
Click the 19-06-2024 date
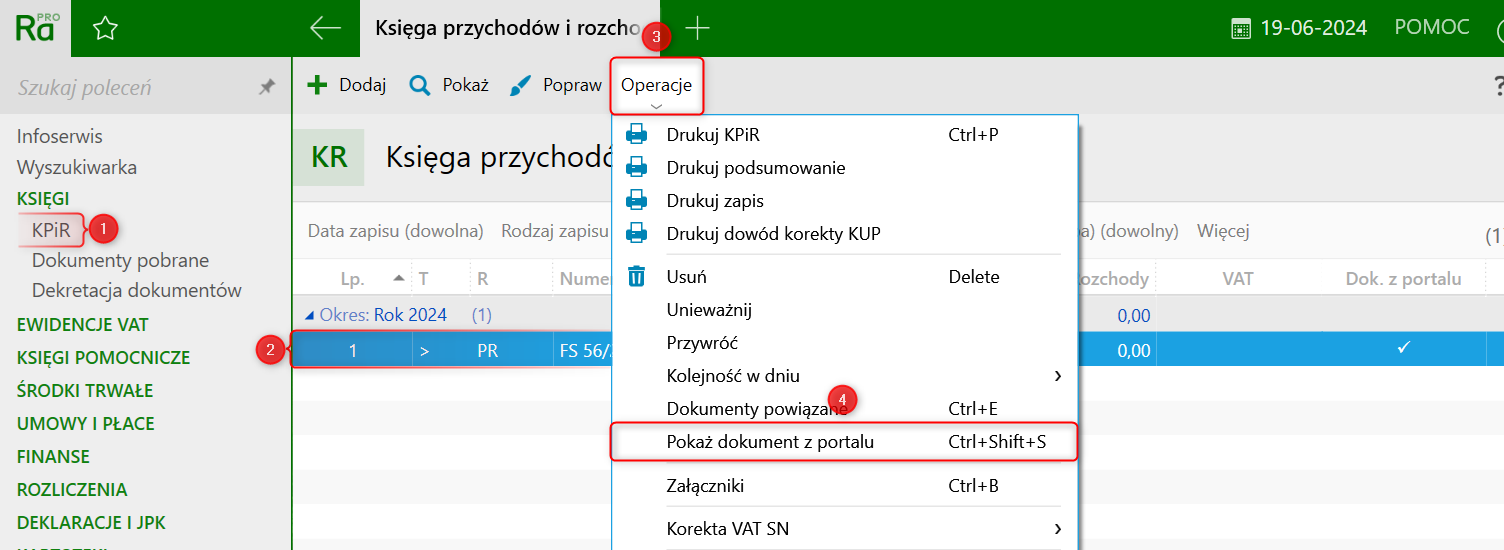click(1313, 28)
